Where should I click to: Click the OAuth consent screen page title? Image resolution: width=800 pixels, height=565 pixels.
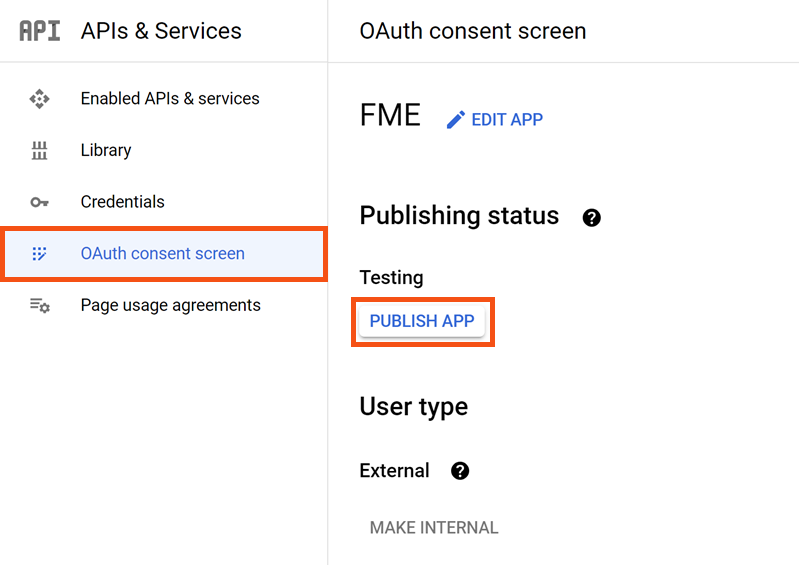[473, 31]
